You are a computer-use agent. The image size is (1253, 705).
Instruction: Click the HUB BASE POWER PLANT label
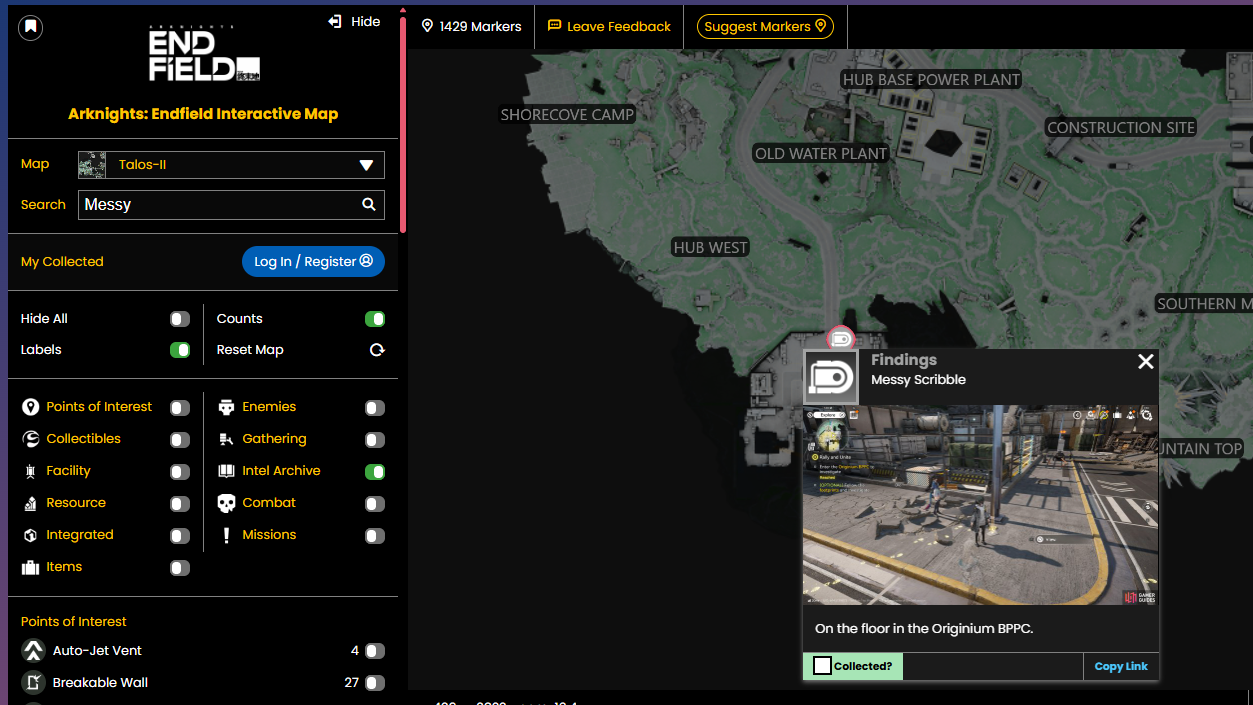click(931, 80)
